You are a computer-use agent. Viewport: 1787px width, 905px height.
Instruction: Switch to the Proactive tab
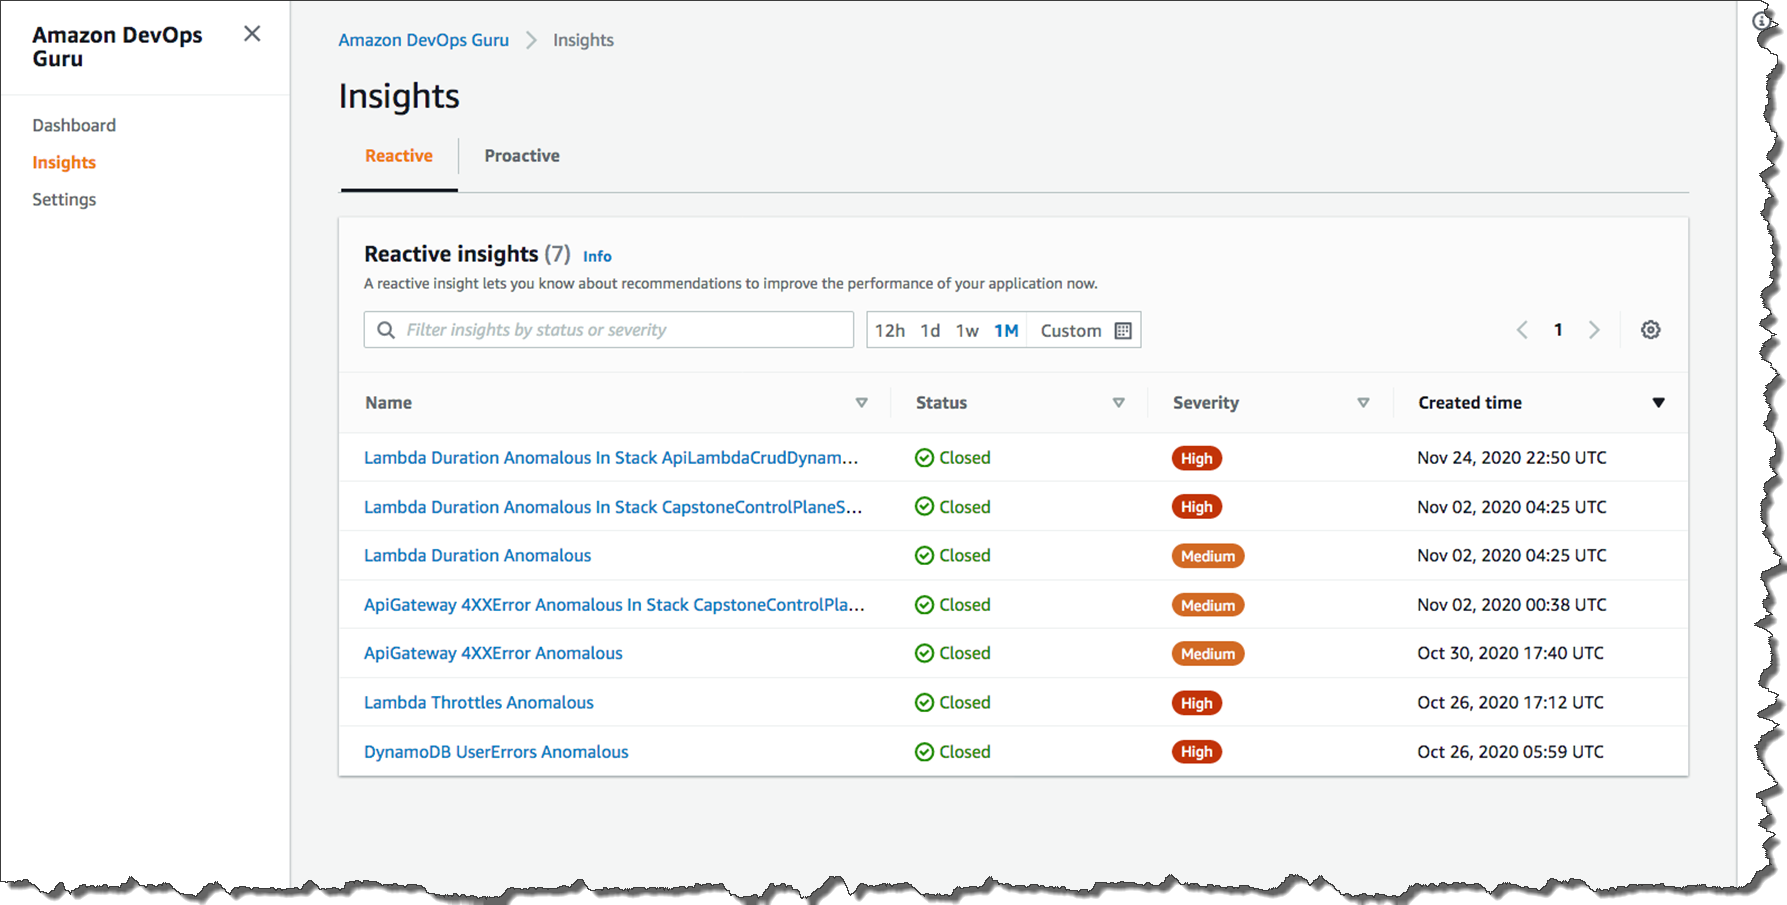click(x=522, y=156)
